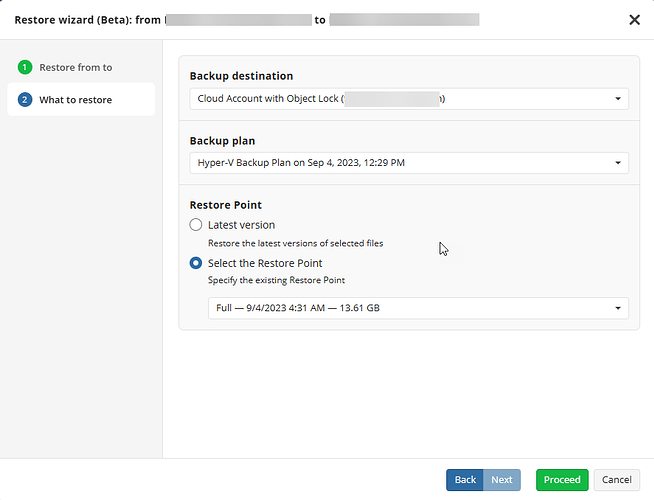Close the Restore wizard with the X
Image resolution: width=654 pixels, height=500 pixels.
[634, 19]
